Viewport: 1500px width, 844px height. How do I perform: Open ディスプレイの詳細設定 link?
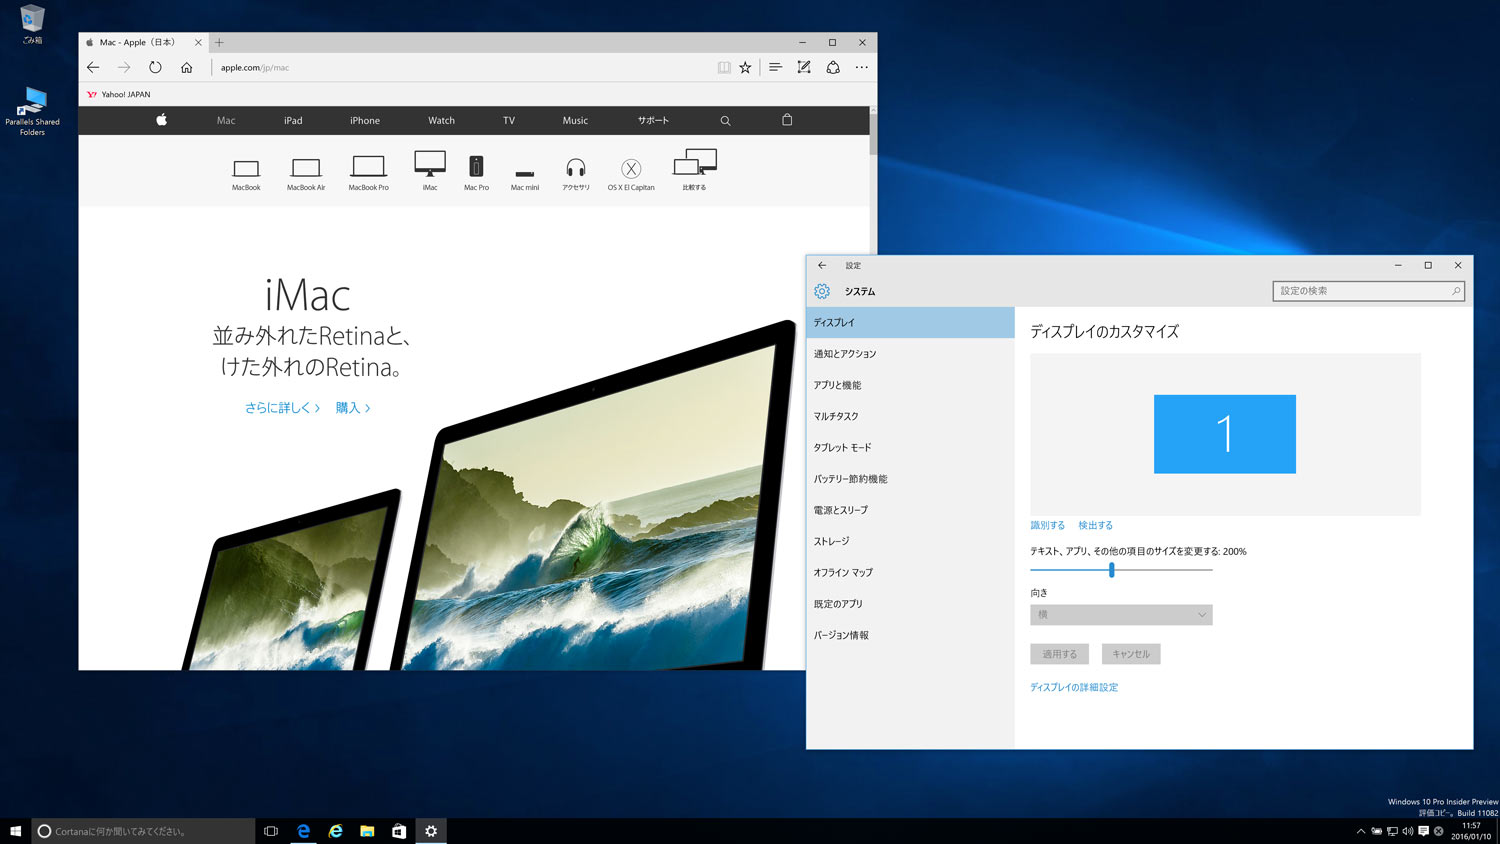coord(1074,687)
